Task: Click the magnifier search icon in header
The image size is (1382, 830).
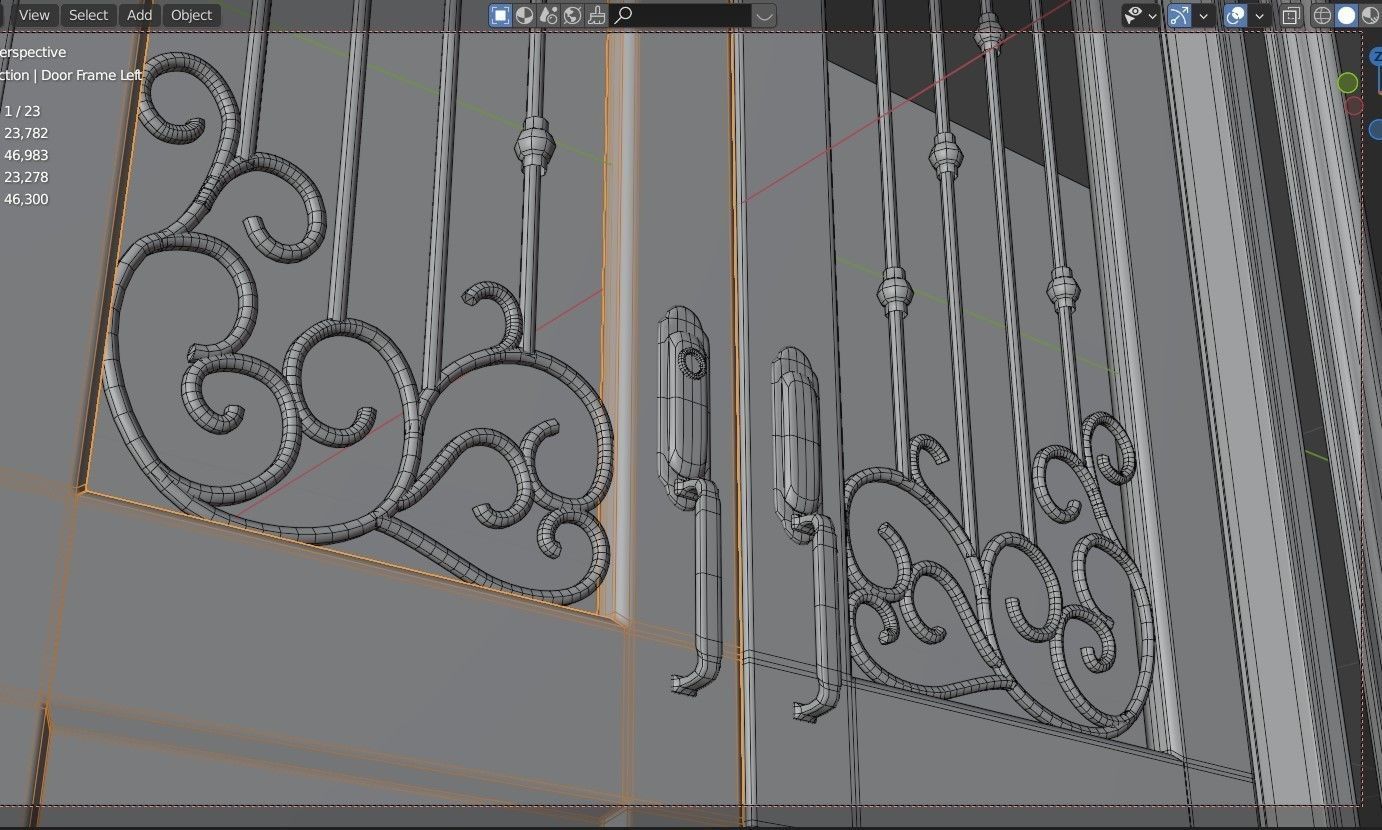Action: tap(623, 15)
